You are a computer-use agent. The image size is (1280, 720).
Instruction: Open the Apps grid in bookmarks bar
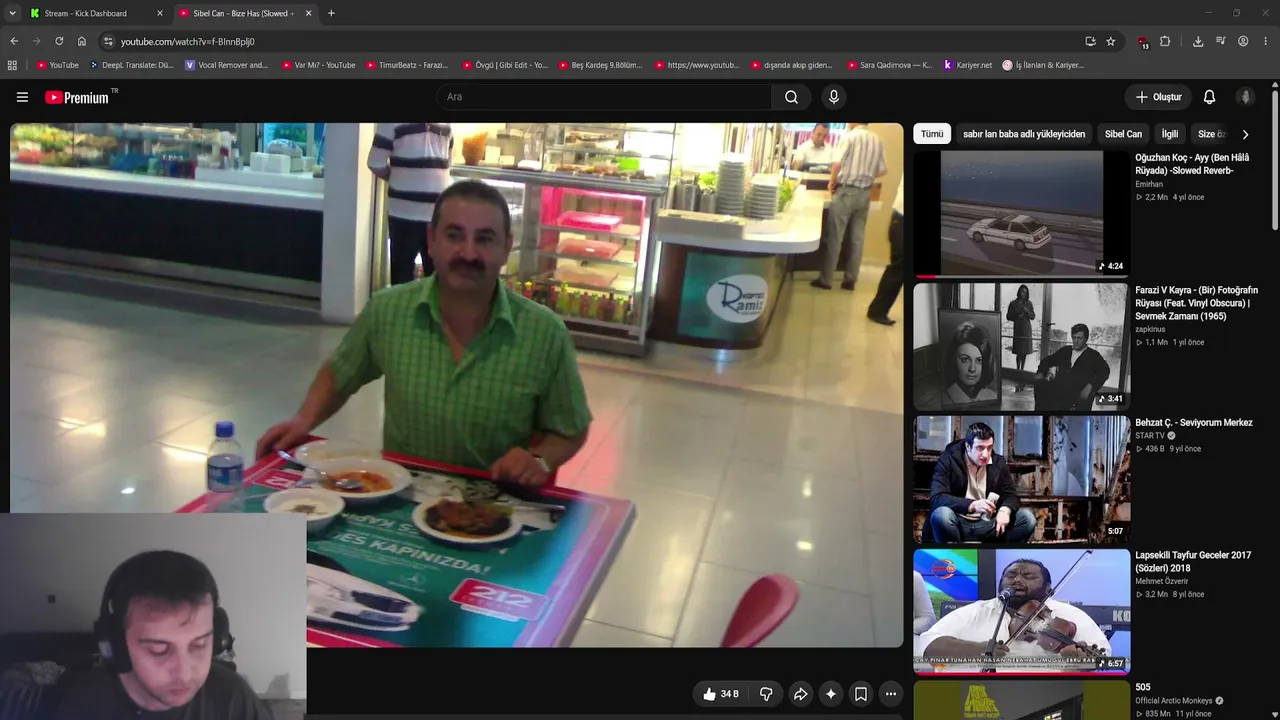(12, 65)
